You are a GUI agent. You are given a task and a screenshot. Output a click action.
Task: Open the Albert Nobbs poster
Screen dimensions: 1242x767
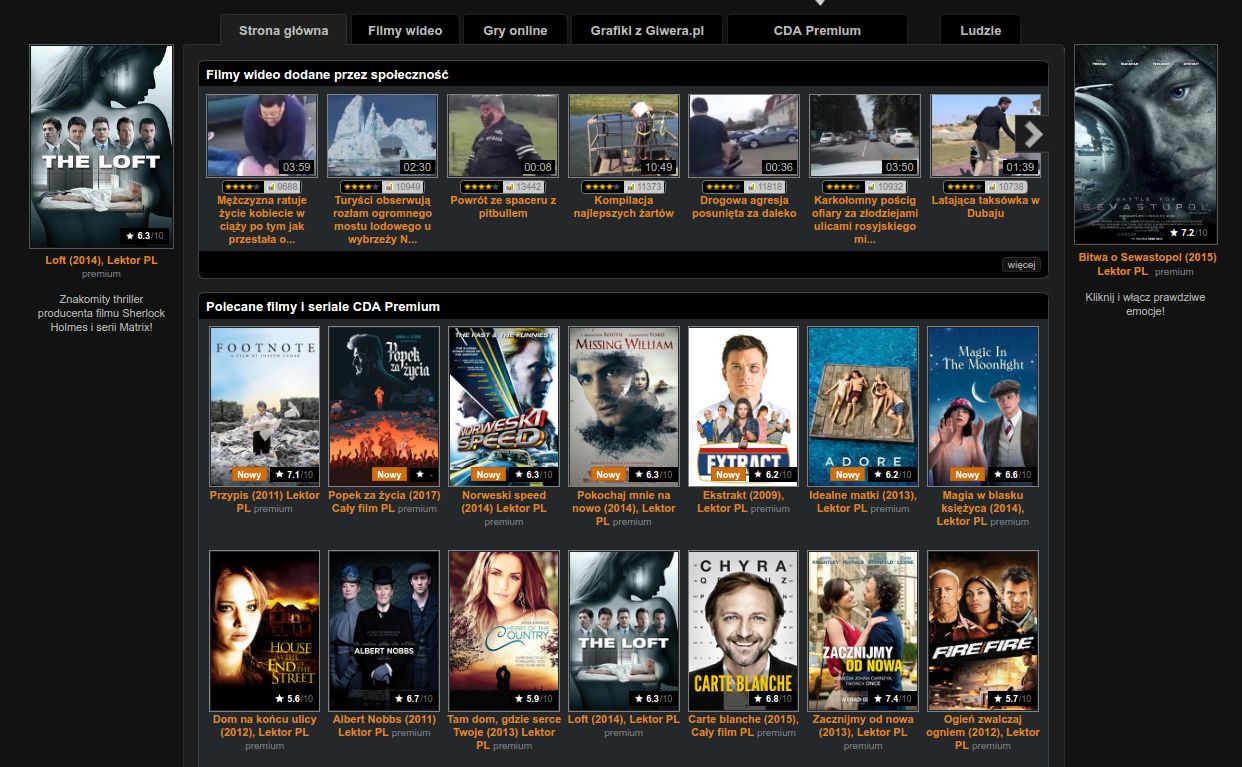coord(384,630)
